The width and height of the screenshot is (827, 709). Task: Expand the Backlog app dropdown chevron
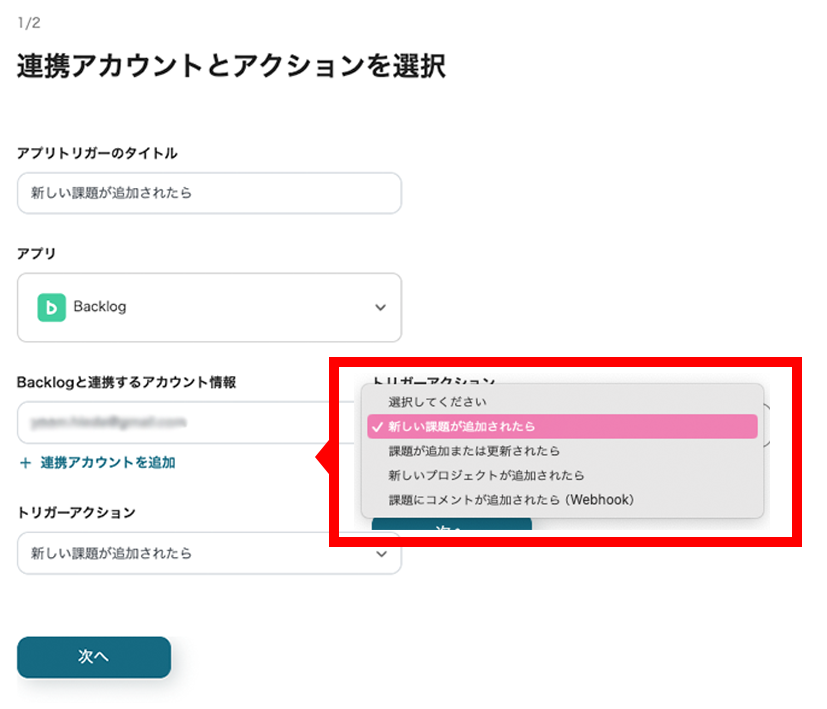[380, 307]
